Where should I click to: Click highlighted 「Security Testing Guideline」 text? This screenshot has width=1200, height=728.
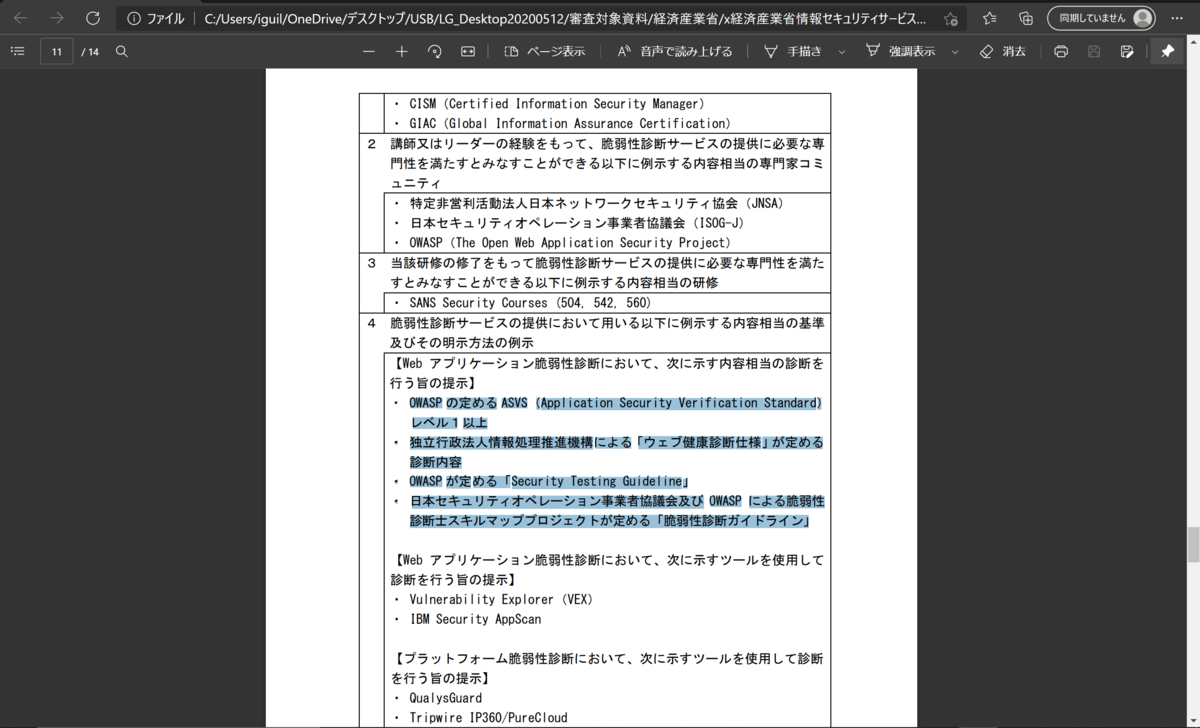[x=597, y=481]
